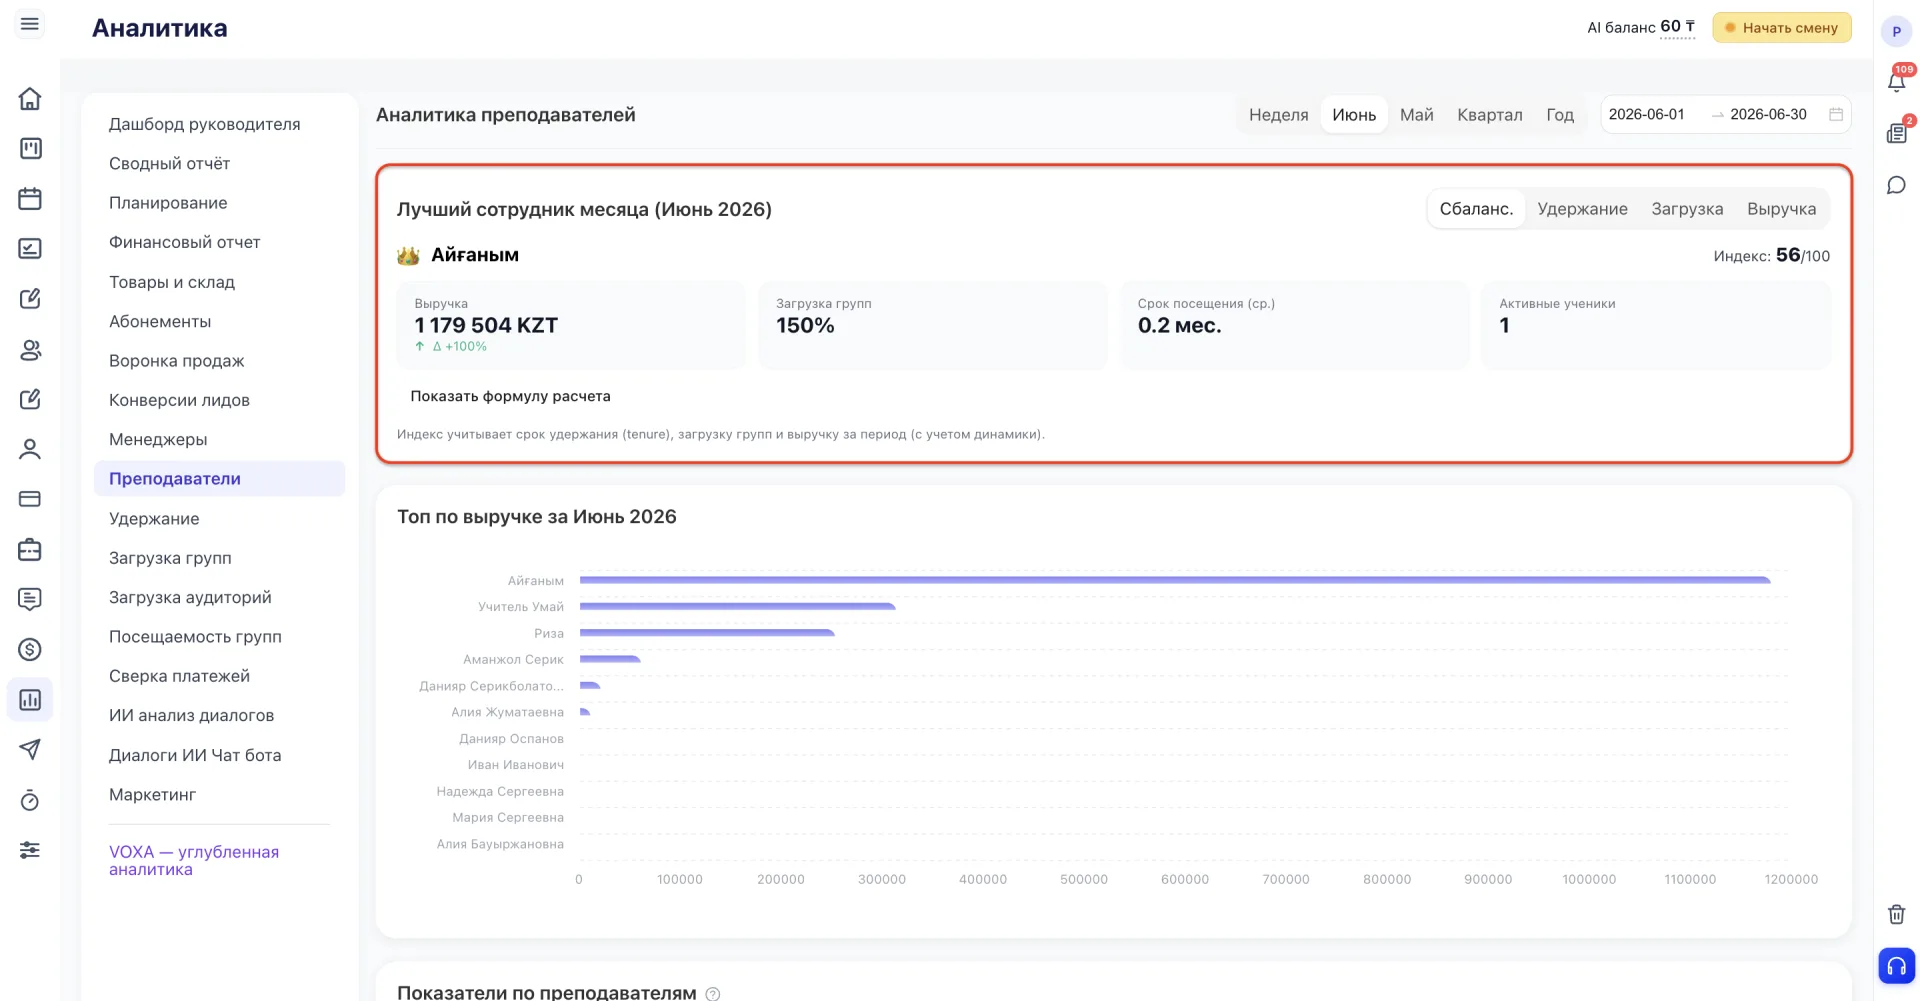Open Финансовый отчет menu item

[x=185, y=242]
